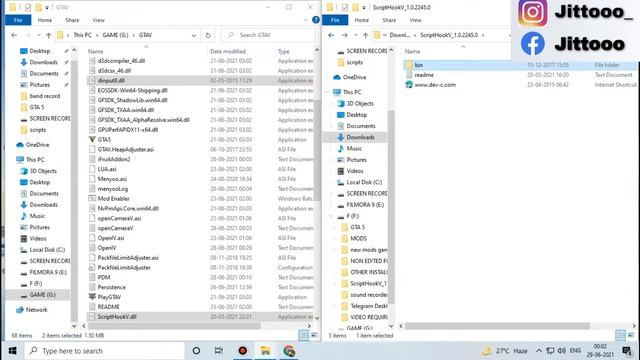Select www.dev-c.com internet shortcut
Image resolution: width=640 pixels, height=360 pixels.
(x=435, y=84)
